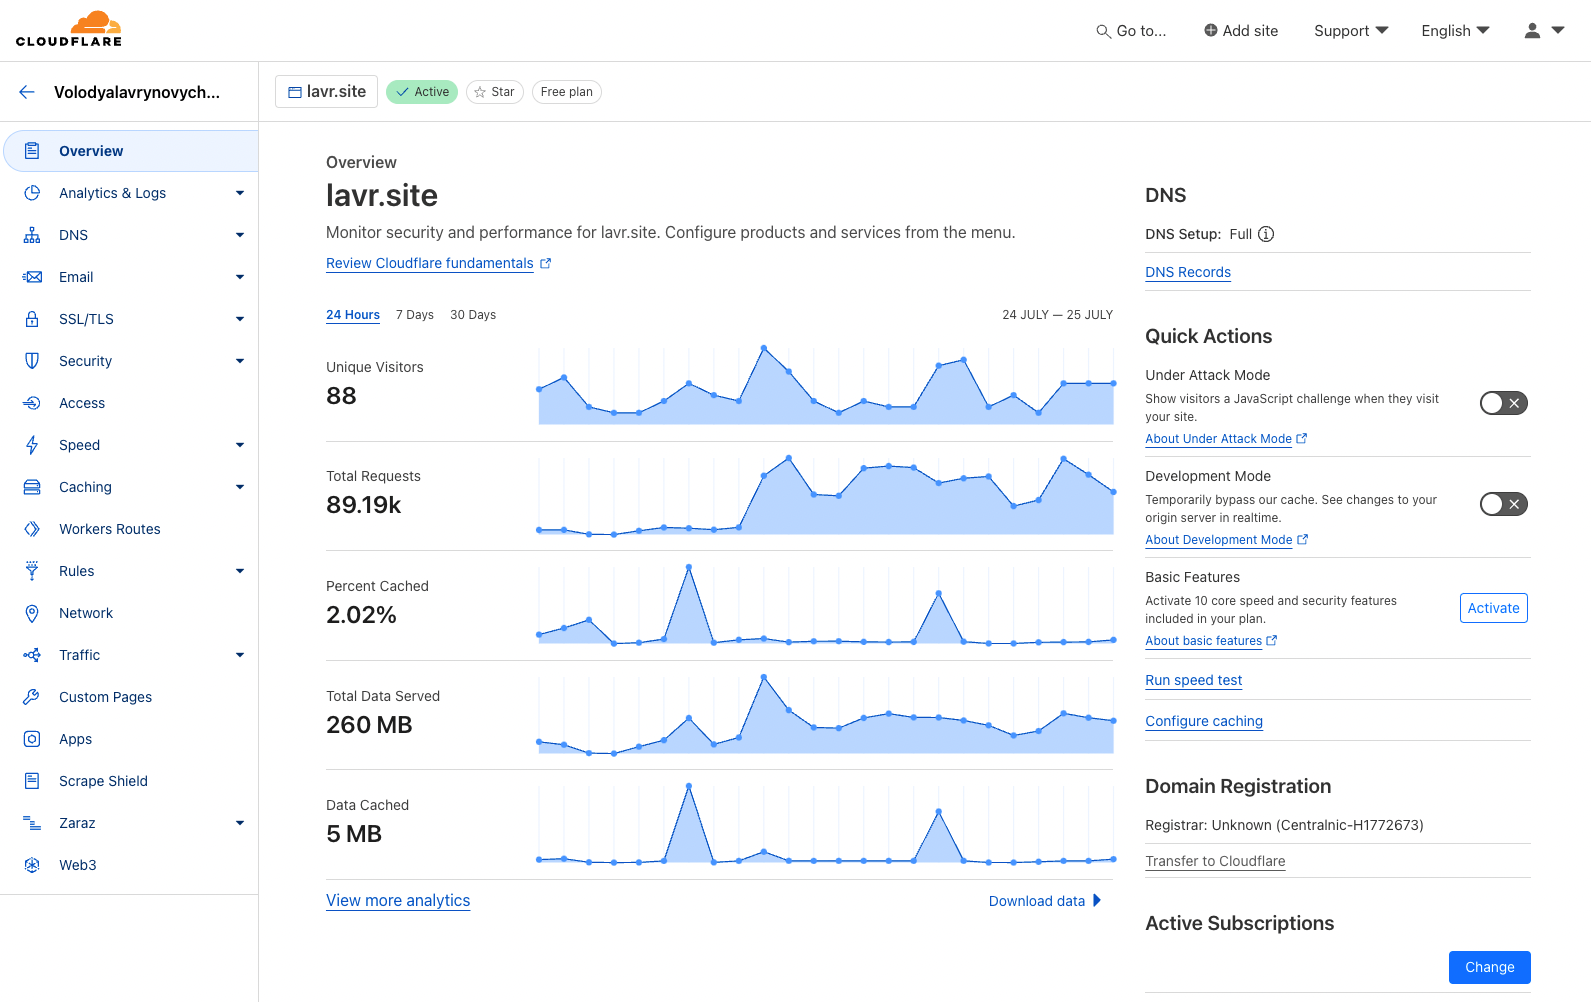Open the user account profile icon
This screenshot has height=1002, width=1591.
click(x=1532, y=31)
